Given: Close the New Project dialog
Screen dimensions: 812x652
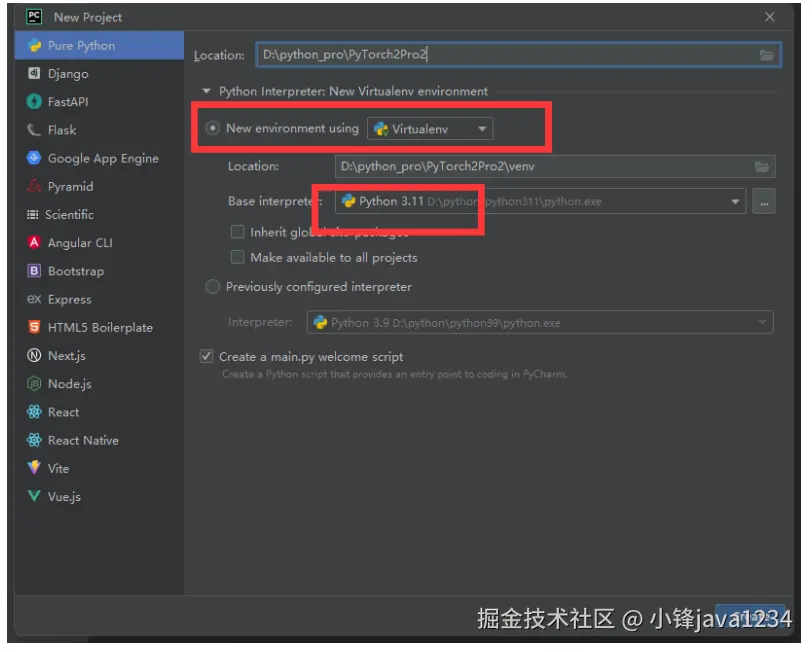Looking at the screenshot, I should pyautogui.click(x=770, y=17).
